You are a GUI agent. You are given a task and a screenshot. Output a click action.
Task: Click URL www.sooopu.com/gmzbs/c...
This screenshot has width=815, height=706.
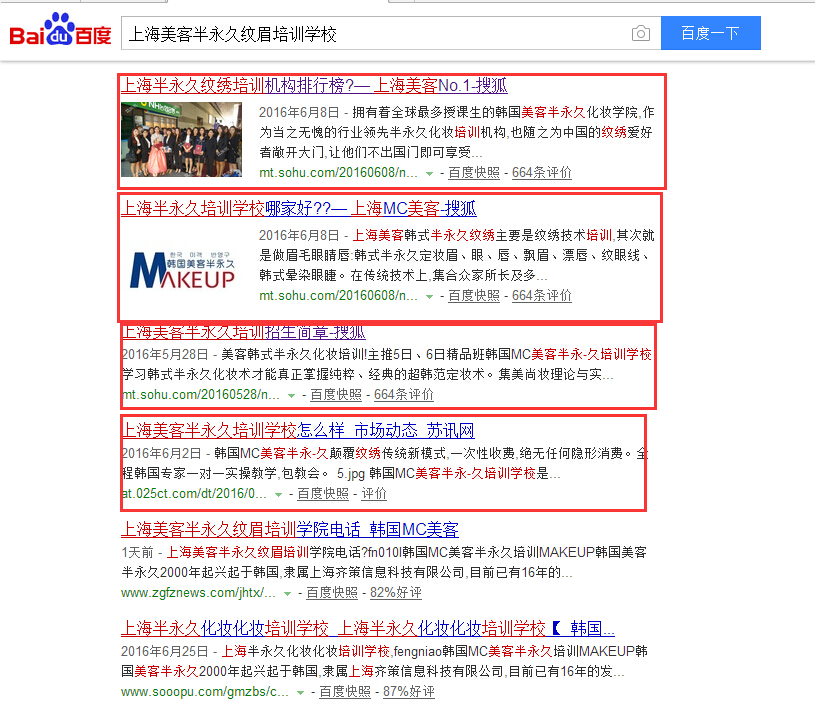pyautogui.click(x=205, y=691)
